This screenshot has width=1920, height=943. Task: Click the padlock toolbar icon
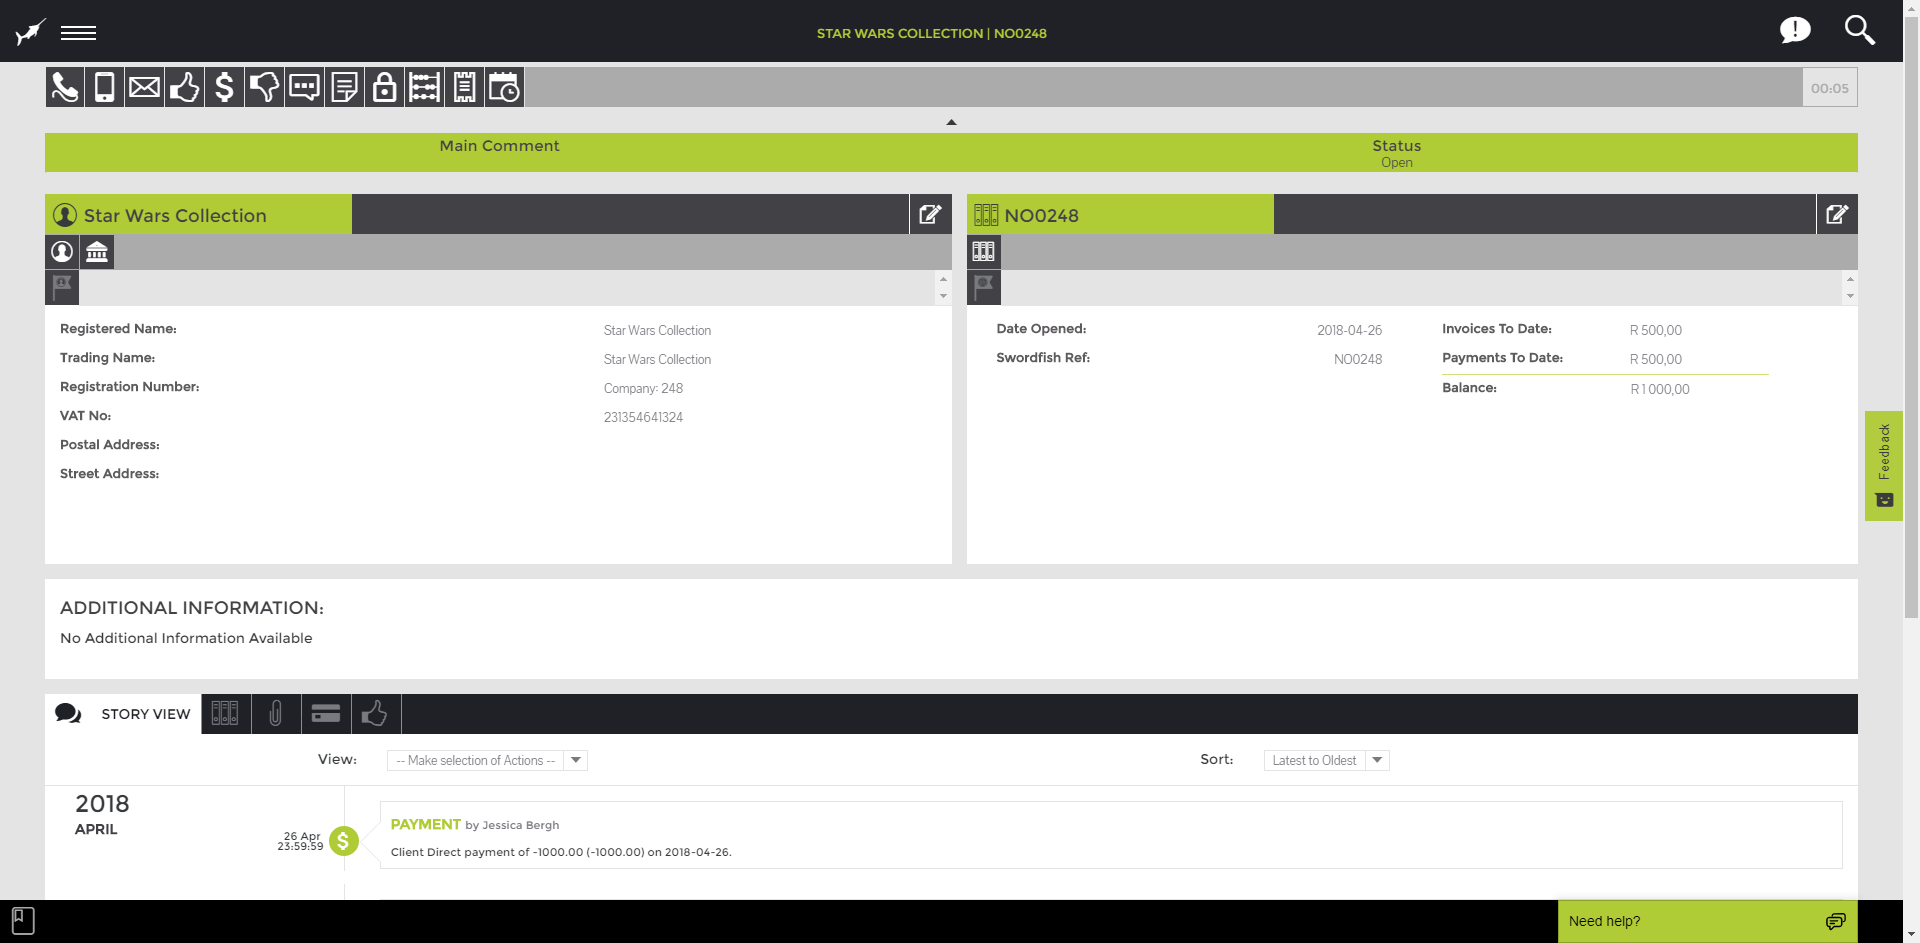point(384,88)
